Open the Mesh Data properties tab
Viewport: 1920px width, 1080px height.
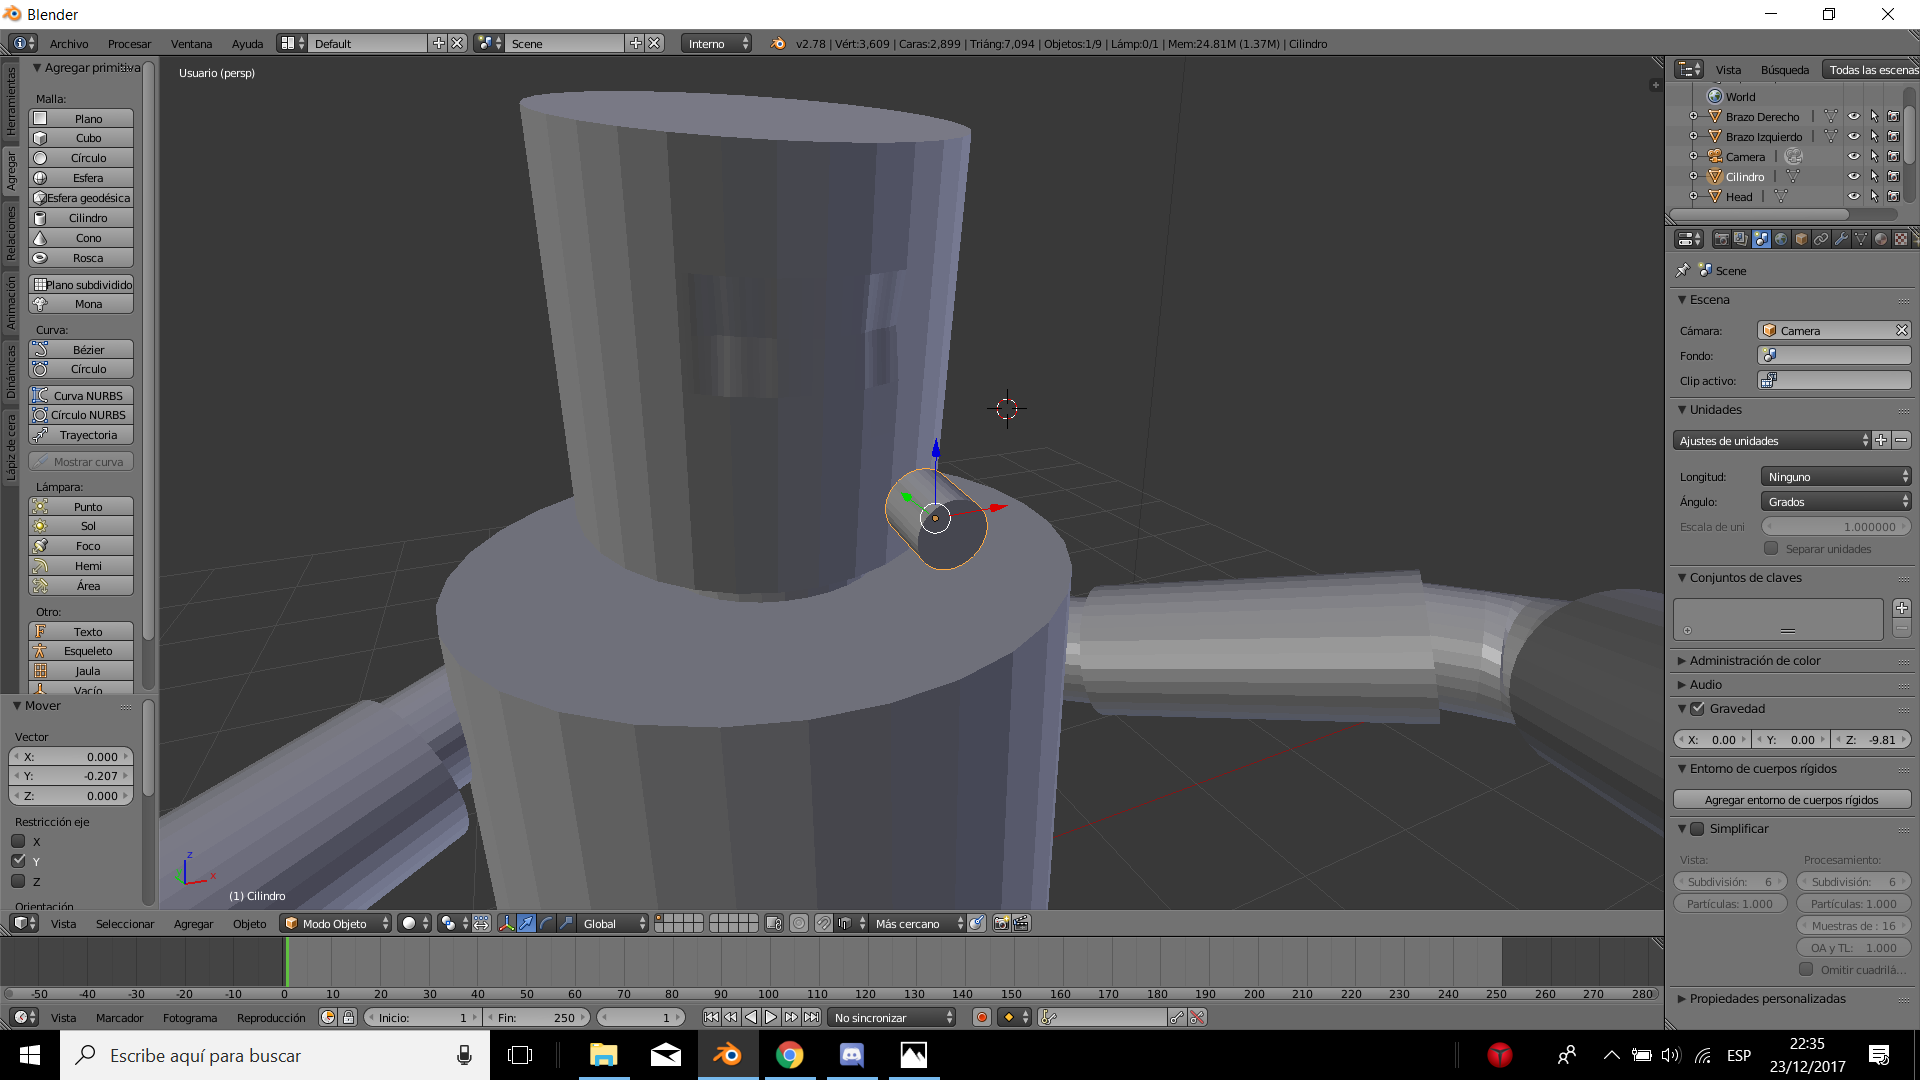[1861, 239]
